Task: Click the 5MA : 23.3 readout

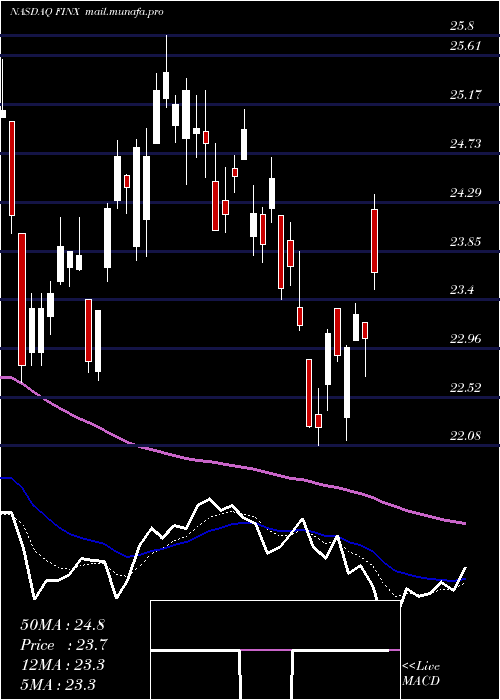Action: click(58, 684)
